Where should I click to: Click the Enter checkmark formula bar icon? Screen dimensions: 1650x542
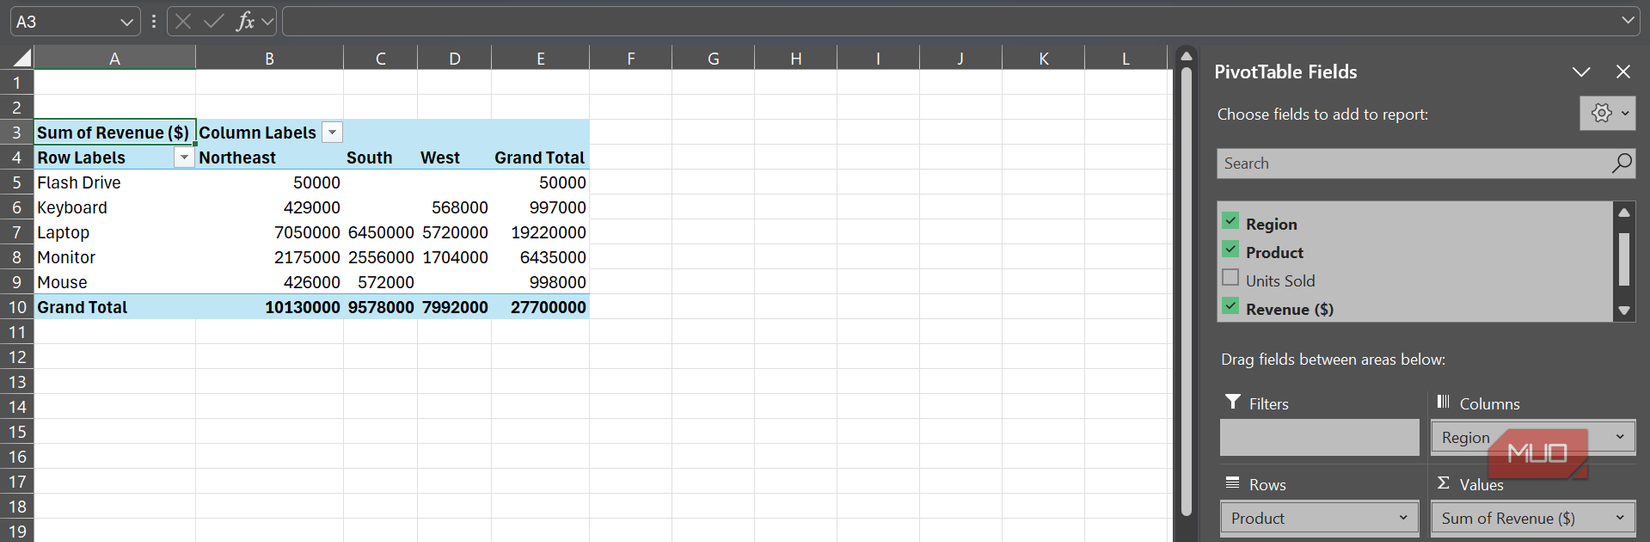click(x=213, y=21)
